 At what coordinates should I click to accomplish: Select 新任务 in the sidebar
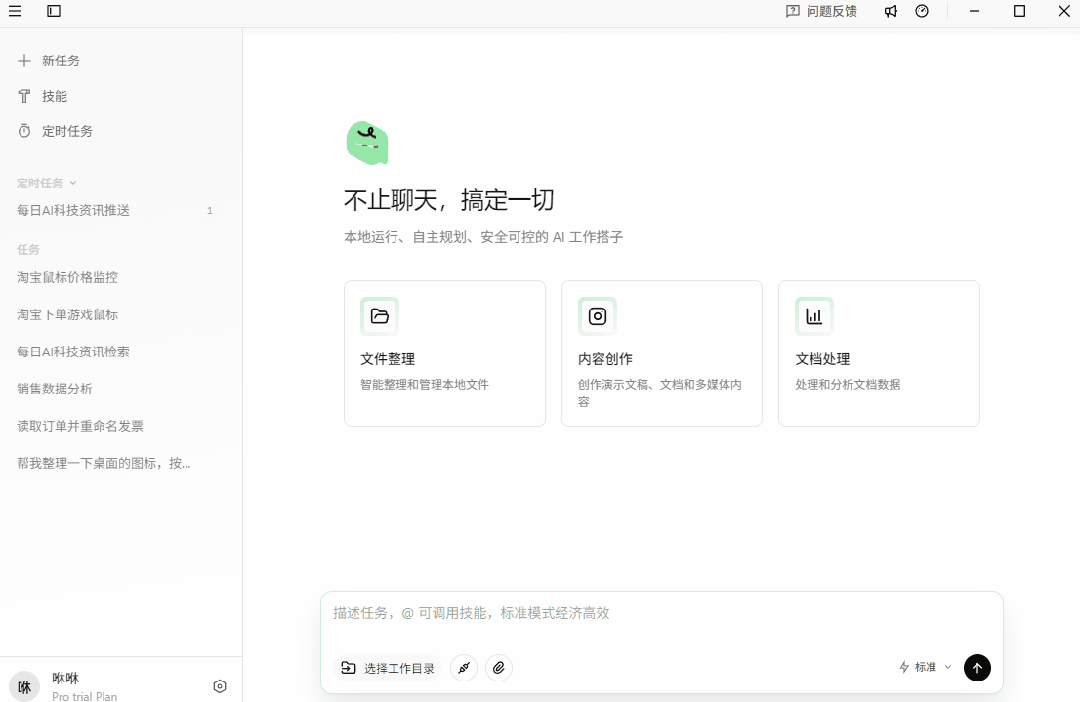click(61, 60)
